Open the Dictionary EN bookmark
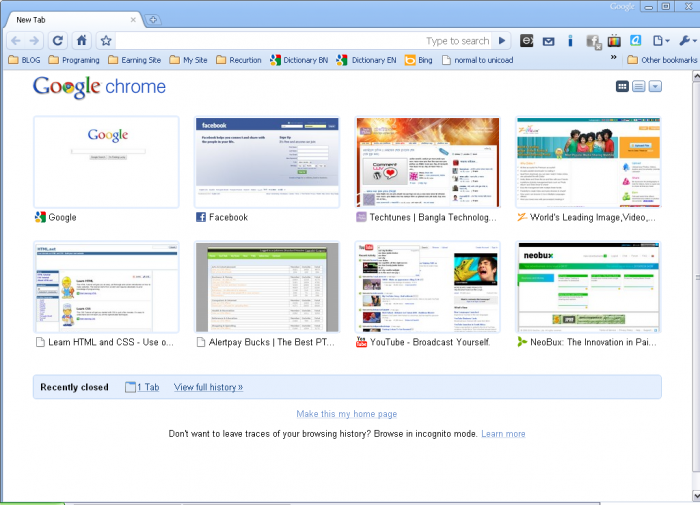Screen dimensions: 700x505 (x=367, y=60)
